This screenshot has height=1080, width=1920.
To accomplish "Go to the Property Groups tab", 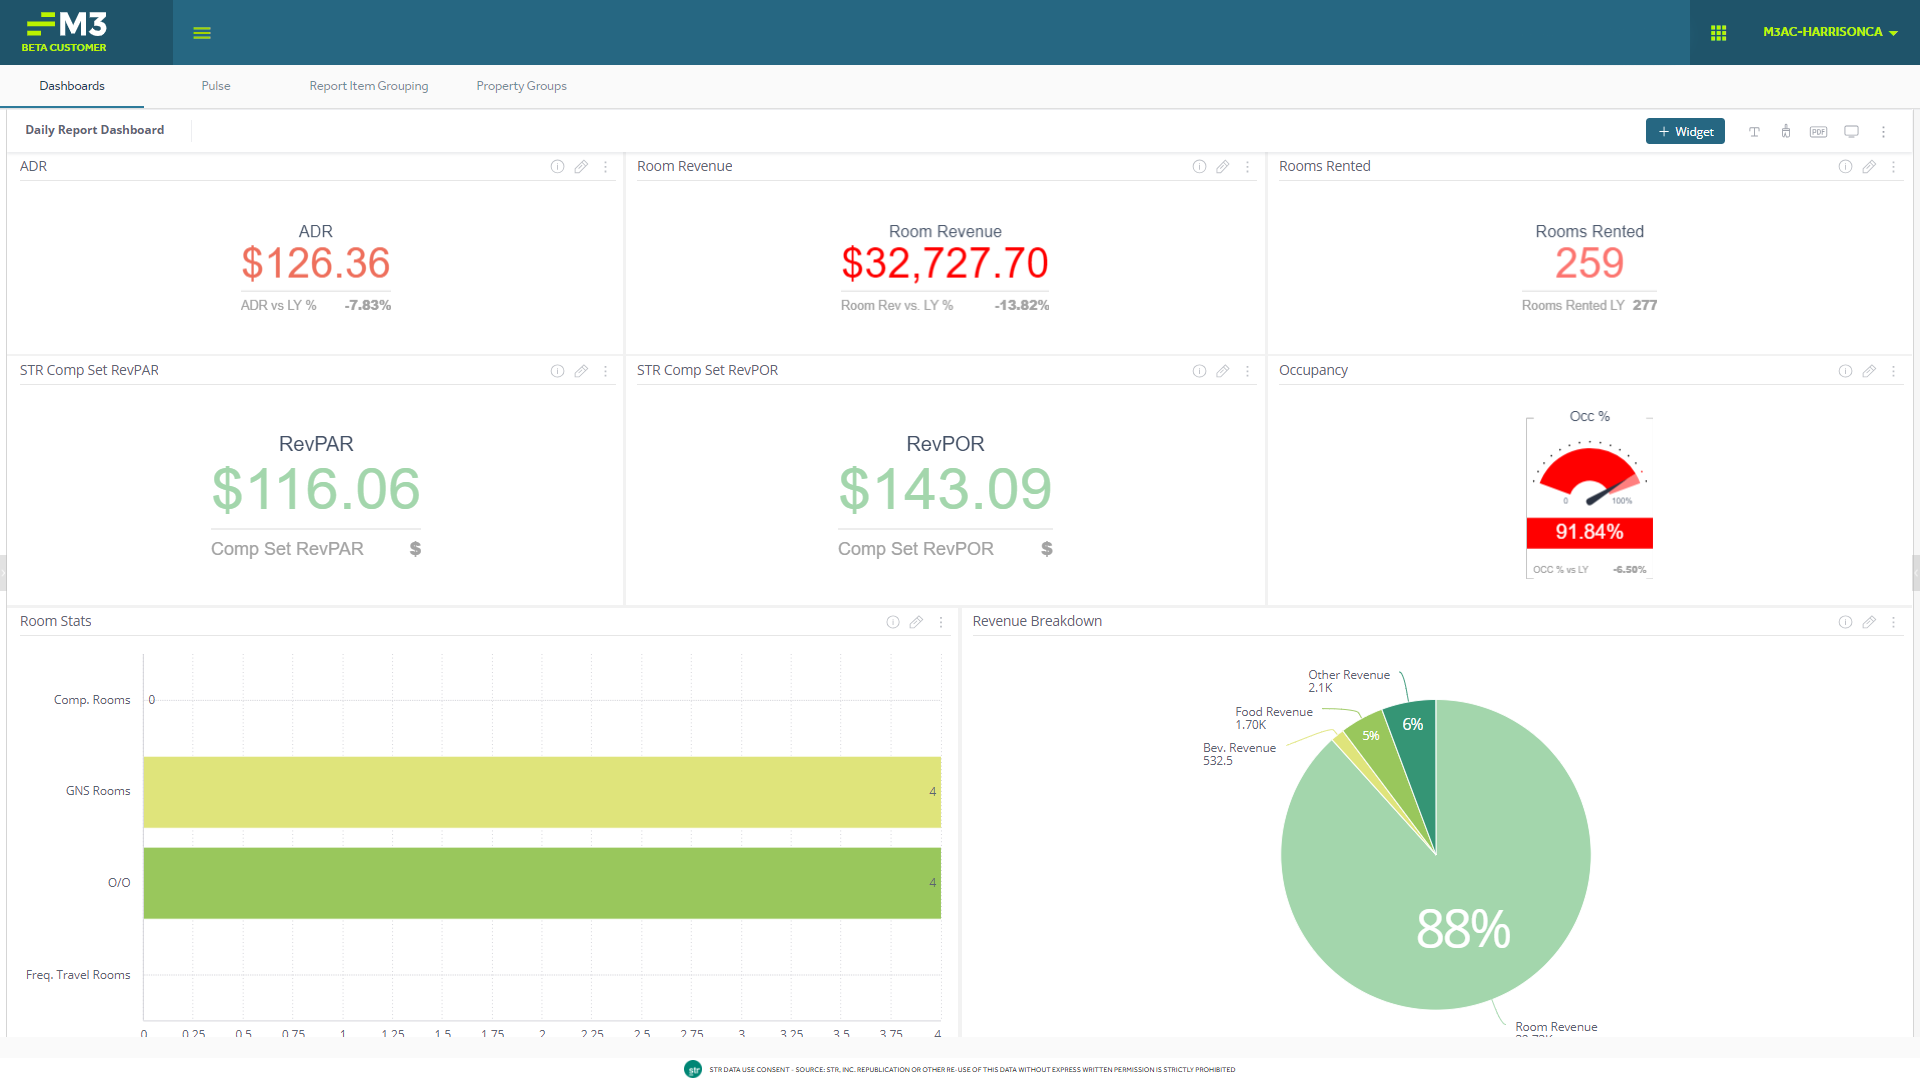I will pos(521,86).
